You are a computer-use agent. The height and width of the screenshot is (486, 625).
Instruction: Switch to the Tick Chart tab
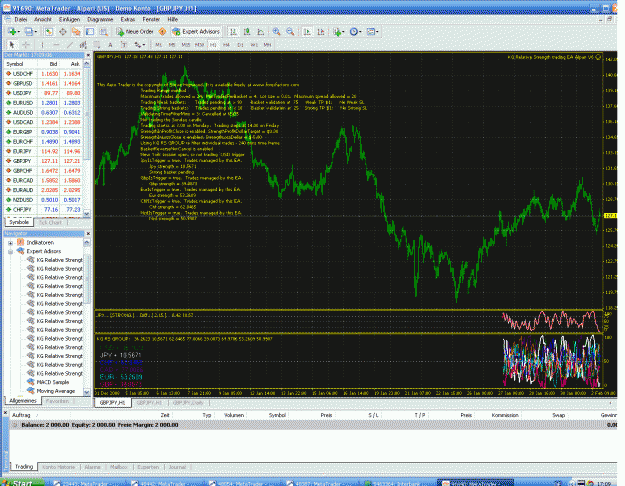point(50,222)
